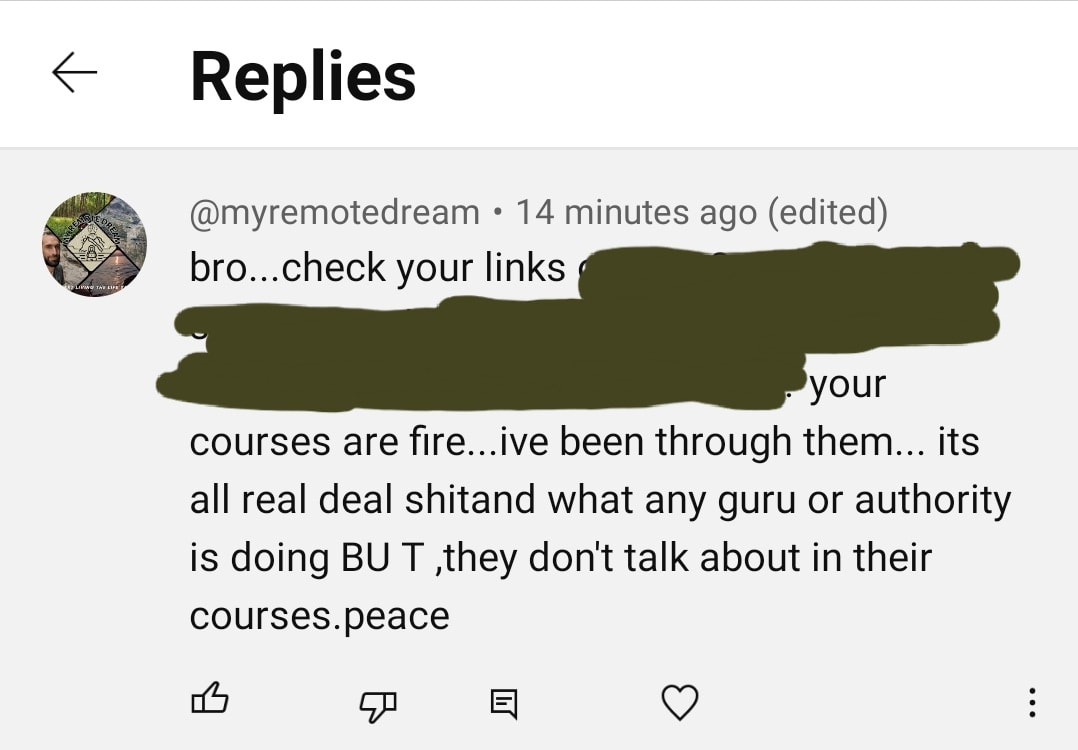Tap the reply comment icon

[504, 703]
